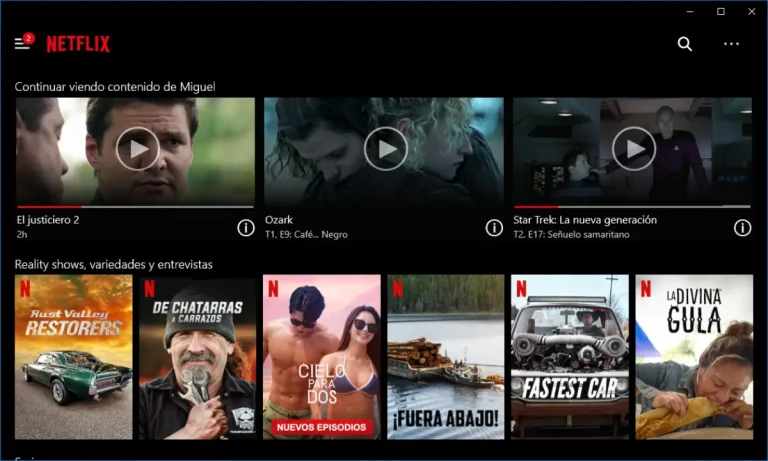The image size is (768, 461).
Task: Click the Netflix logo
Action: point(78,44)
